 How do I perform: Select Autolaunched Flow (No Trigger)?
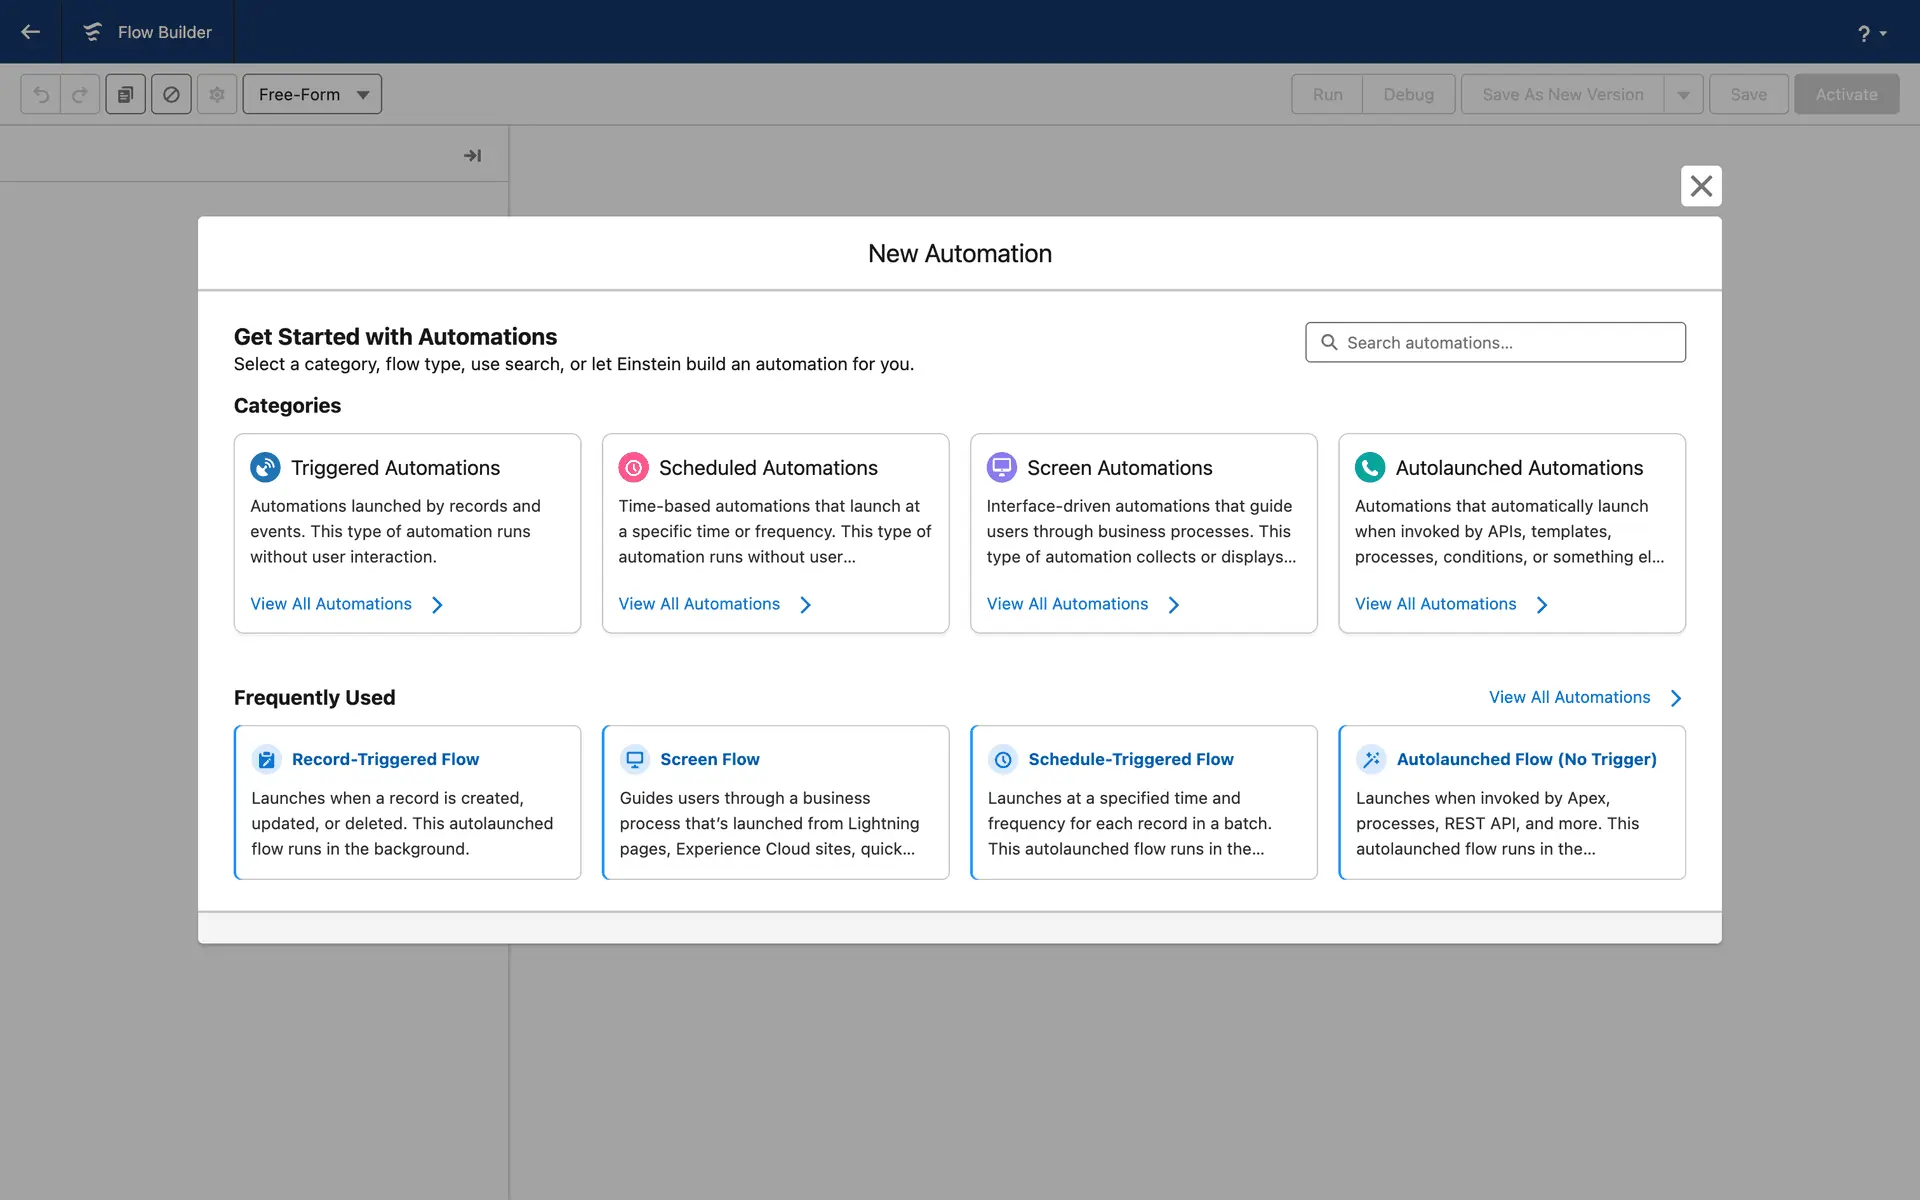tap(1511, 802)
